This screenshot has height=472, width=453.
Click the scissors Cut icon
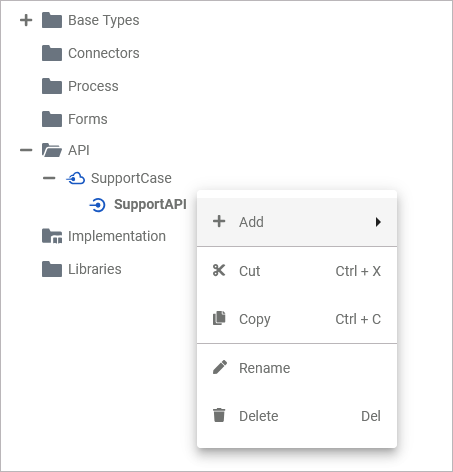pyautogui.click(x=219, y=270)
